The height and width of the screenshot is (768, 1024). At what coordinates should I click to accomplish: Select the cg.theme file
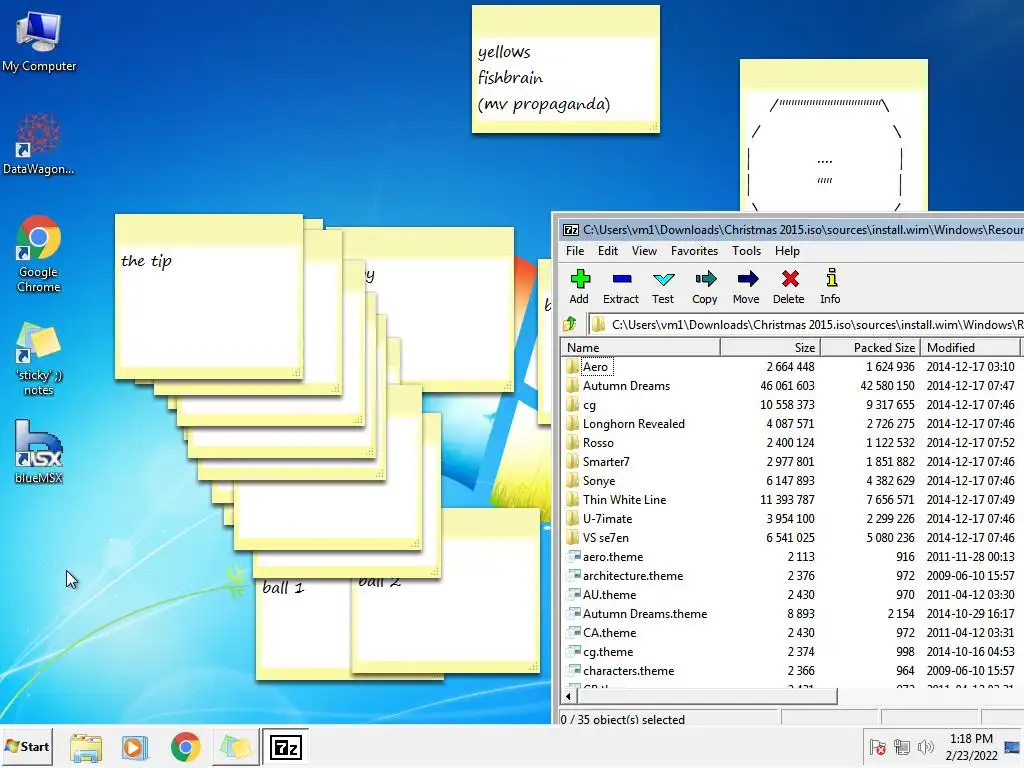(x=792, y=651)
